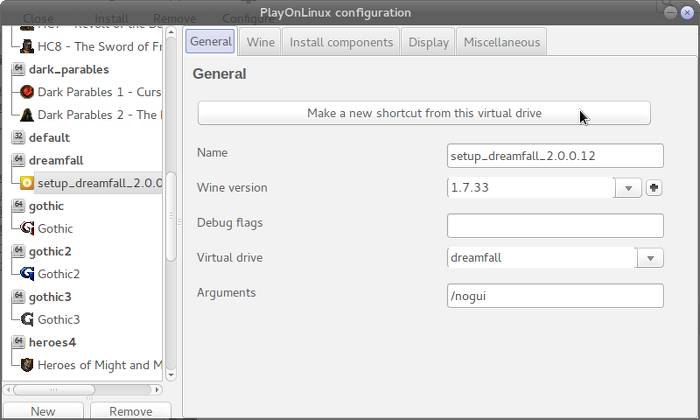Open the Install components tab
The image size is (700, 420).
(341, 42)
